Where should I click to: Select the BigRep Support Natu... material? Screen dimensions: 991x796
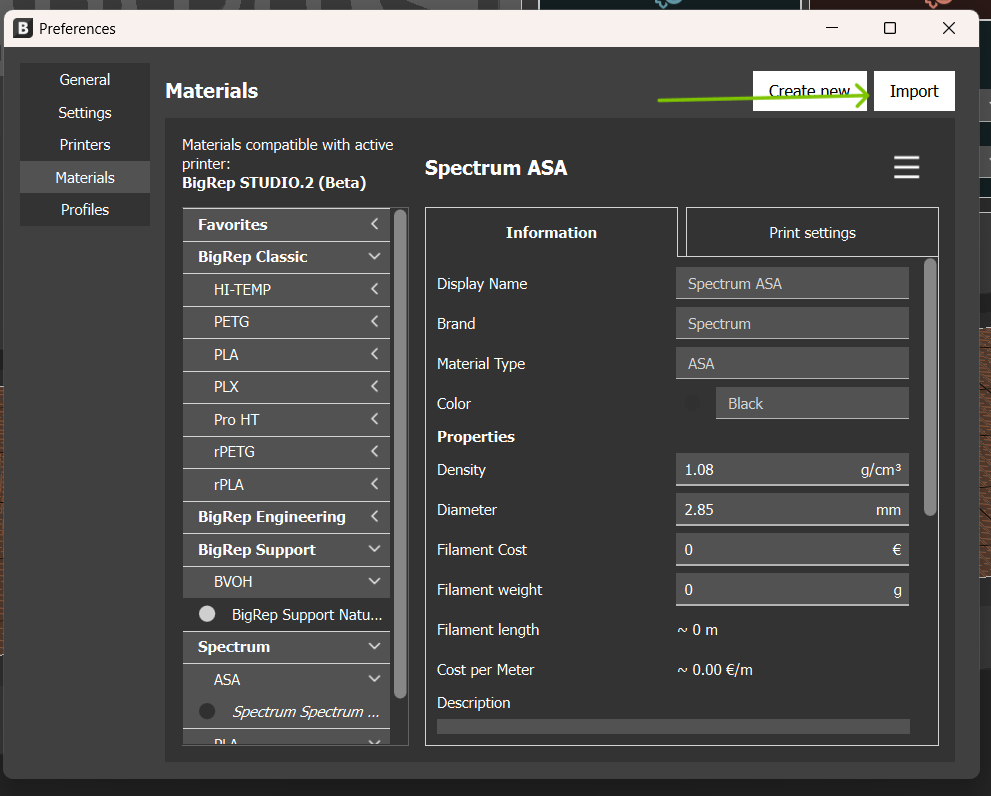click(x=286, y=615)
